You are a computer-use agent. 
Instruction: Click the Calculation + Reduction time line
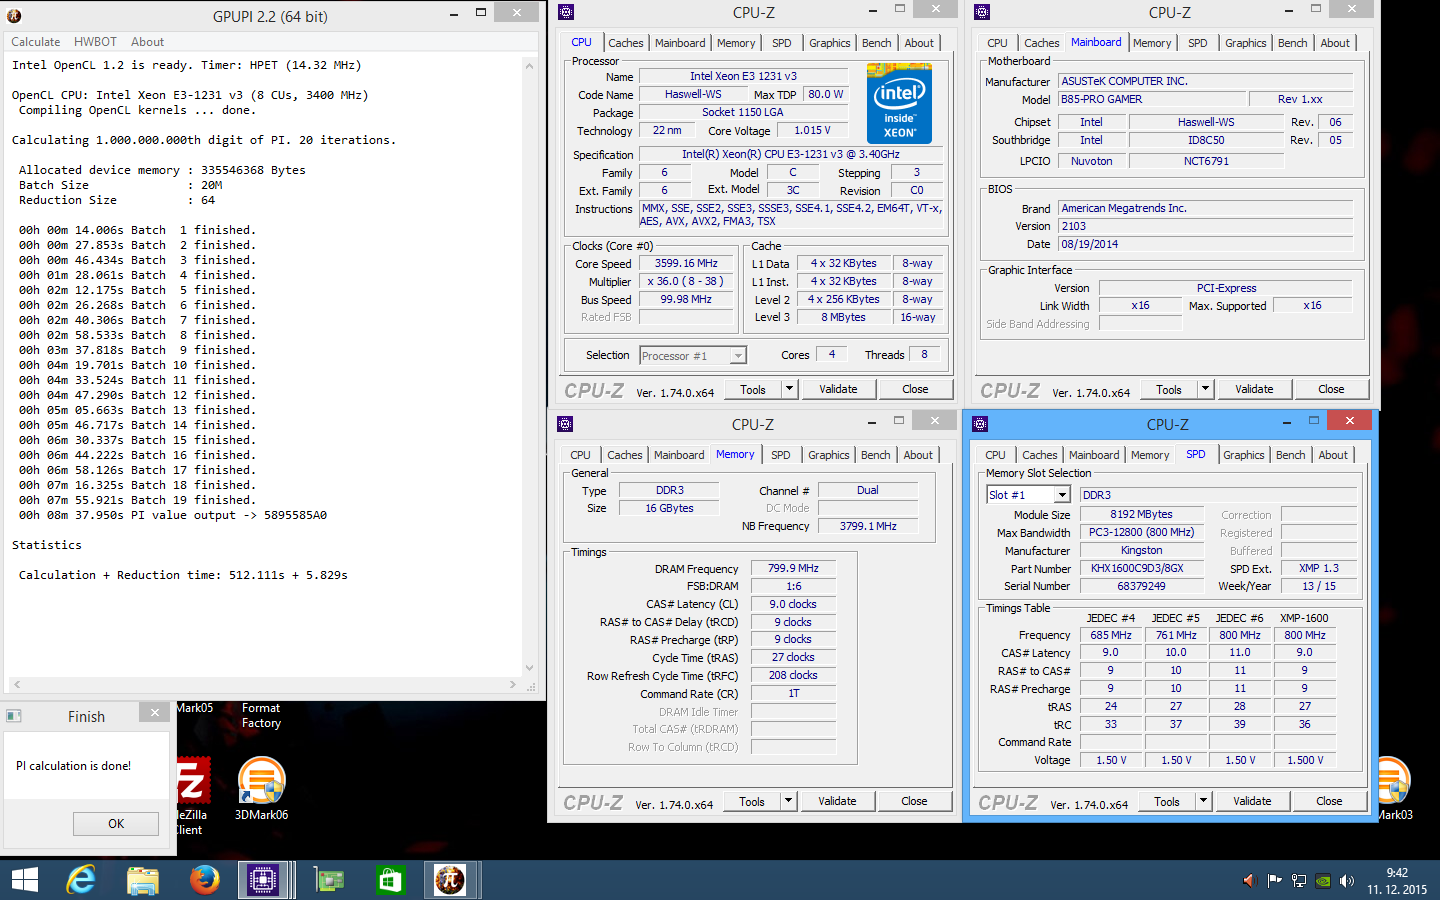183,575
